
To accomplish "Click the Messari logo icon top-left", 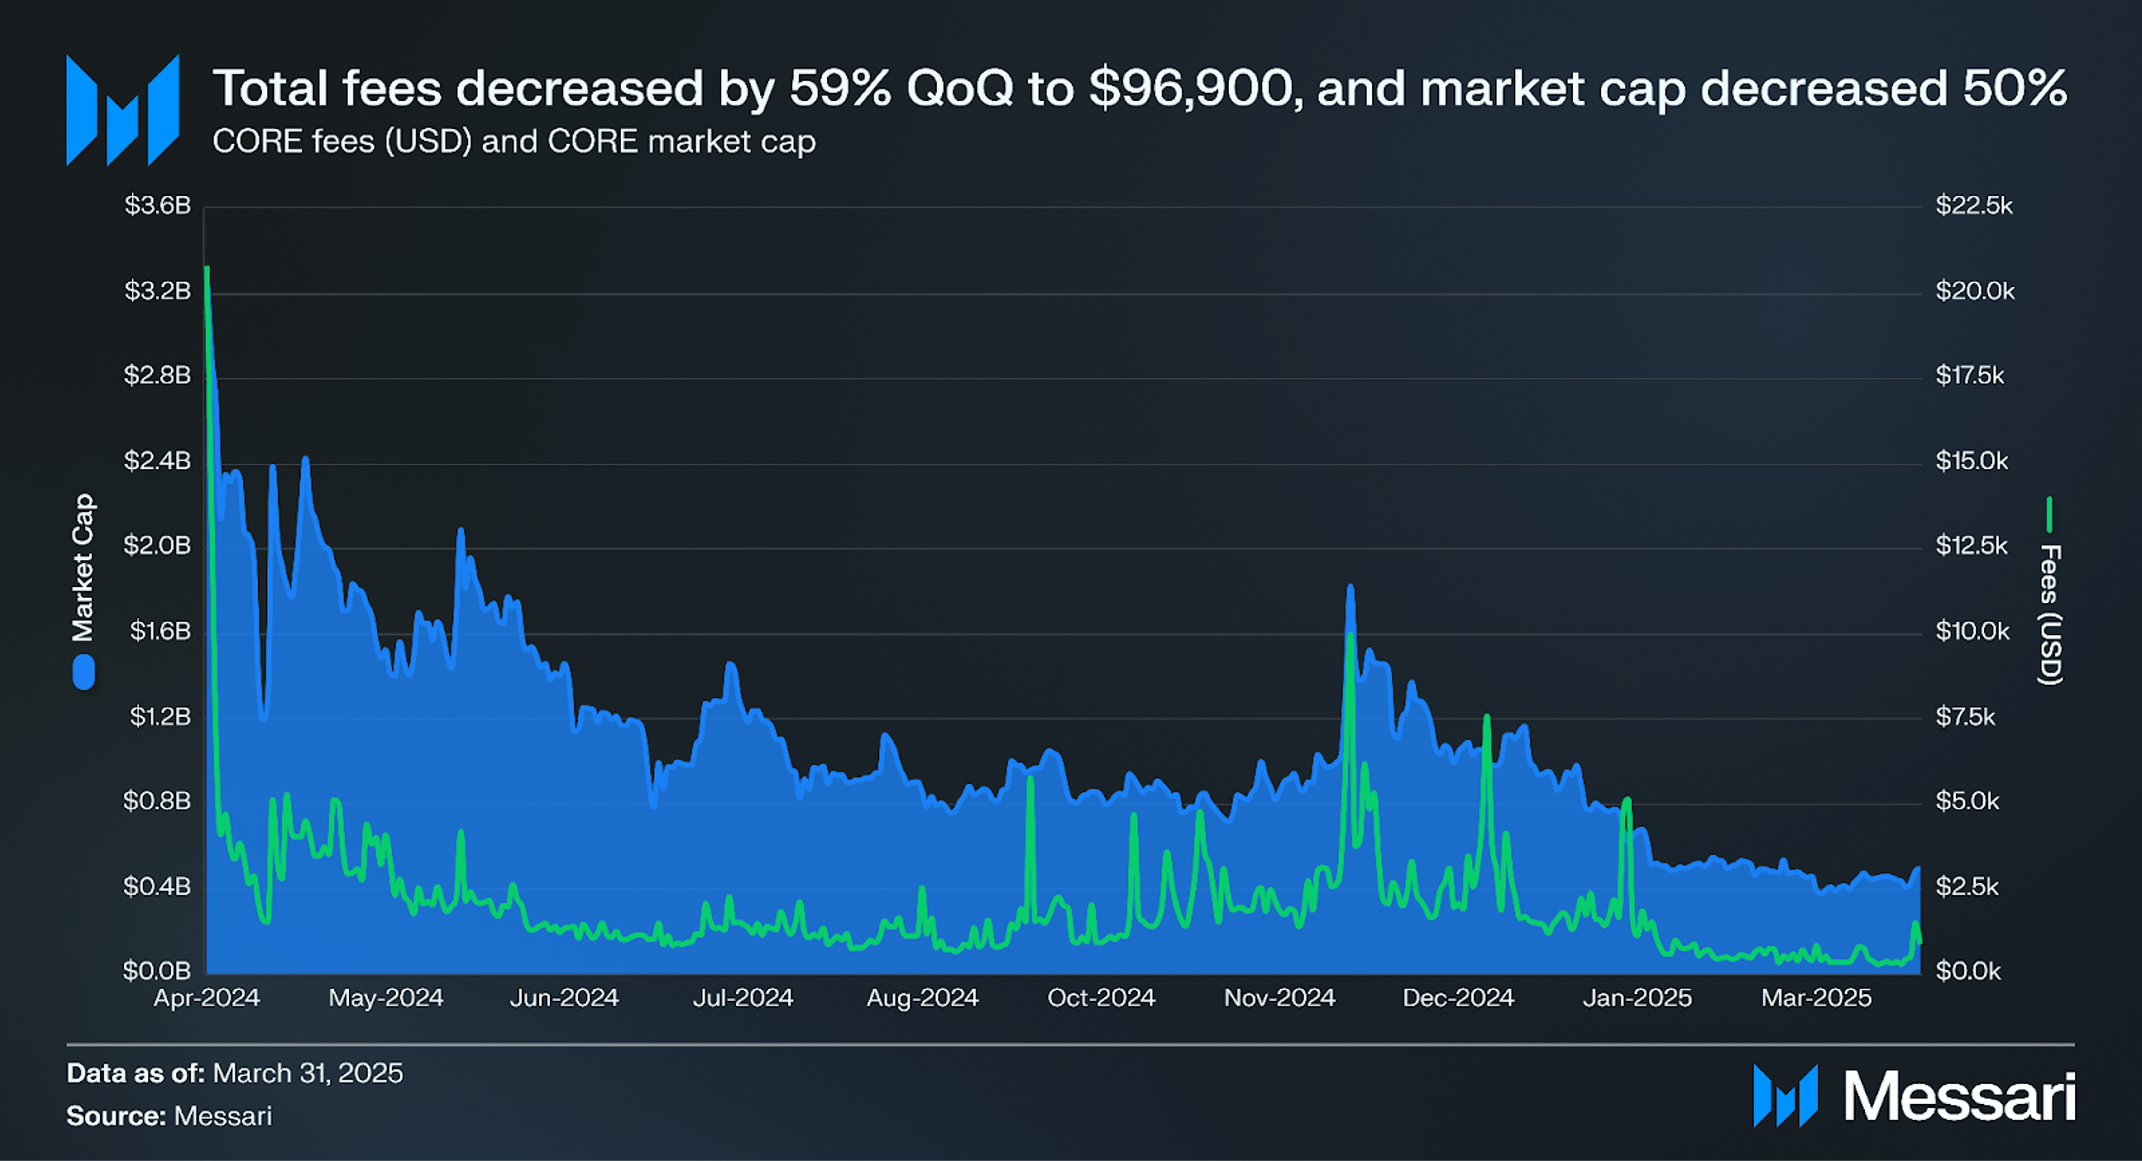I will (122, 110).
